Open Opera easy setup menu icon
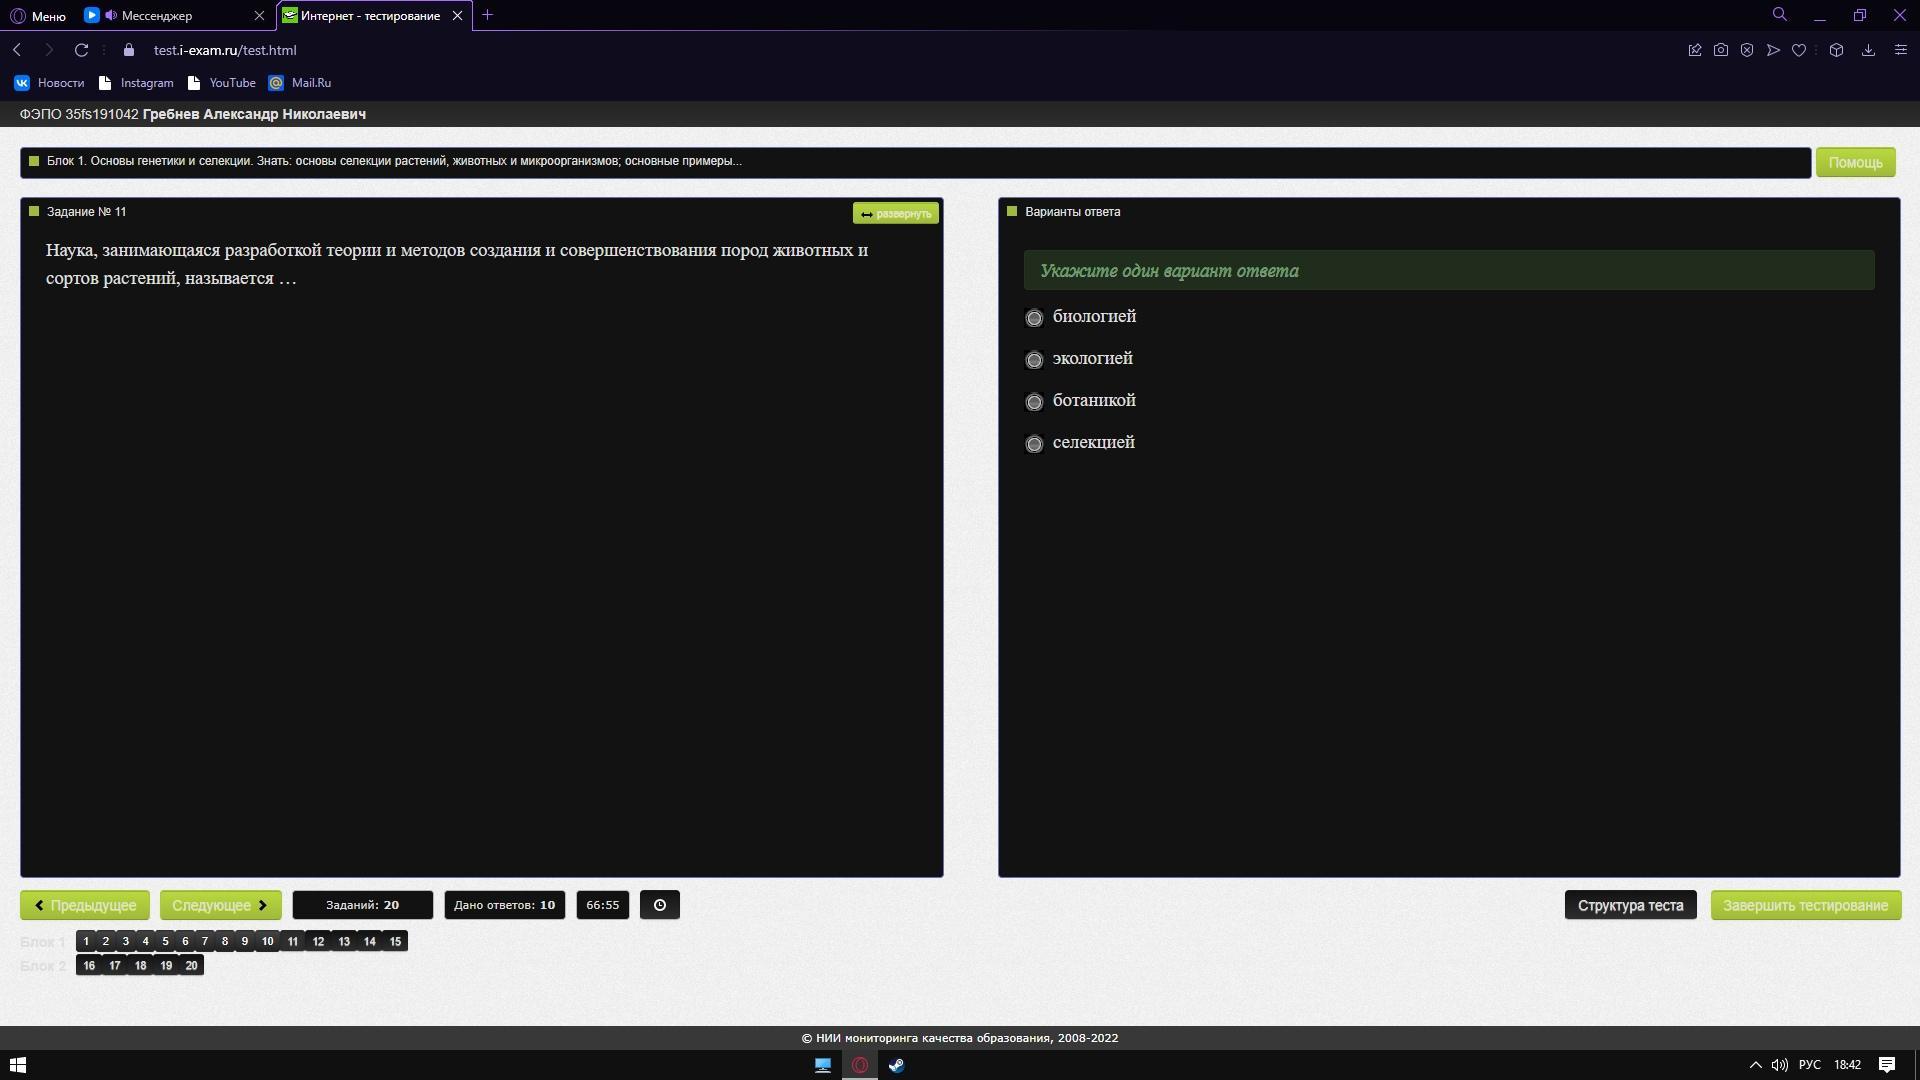This screenshot has height=1080, width=1920. tap(1900, 50)
